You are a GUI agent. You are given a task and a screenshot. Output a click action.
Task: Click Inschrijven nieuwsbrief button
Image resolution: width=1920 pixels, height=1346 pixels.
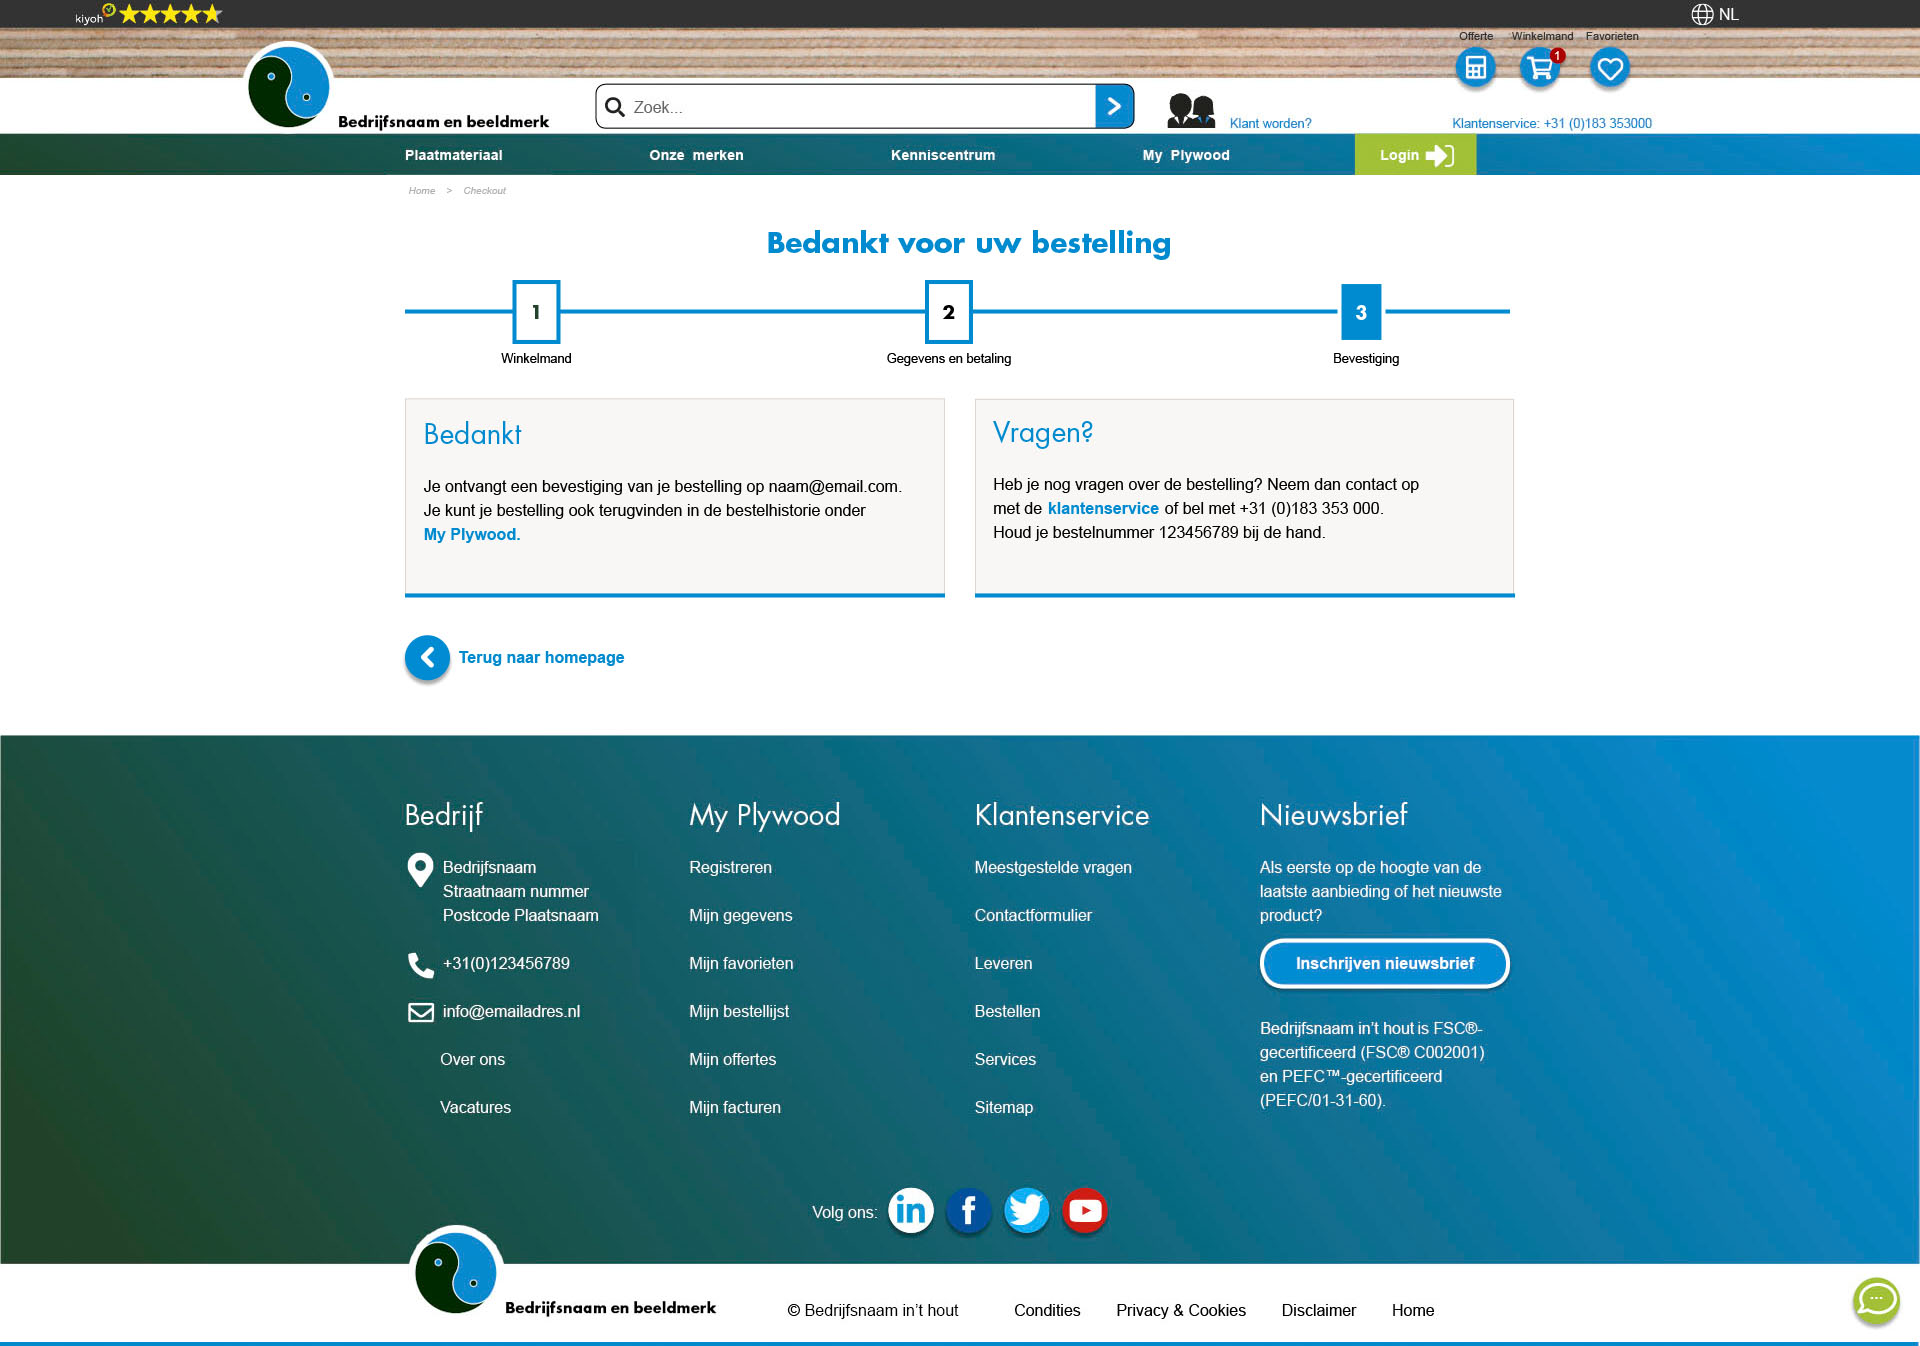[x=1384, y=963]
